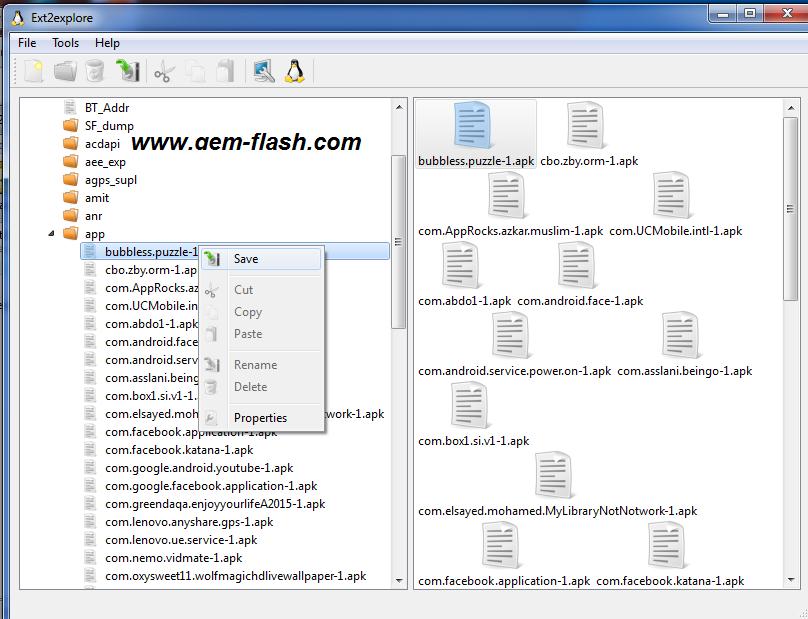The height and width of the screenshot is (619, 808).
Task: Click the tree pane scroll up arrow
Action: pos(399,107)
